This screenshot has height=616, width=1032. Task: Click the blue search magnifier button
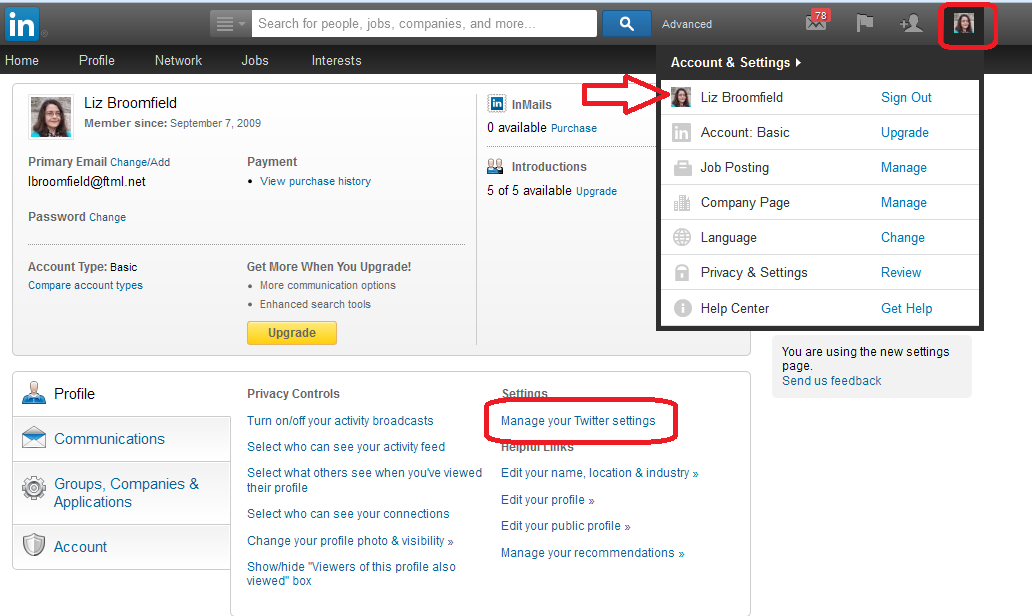pyautogui.click(x=627, y=23)
